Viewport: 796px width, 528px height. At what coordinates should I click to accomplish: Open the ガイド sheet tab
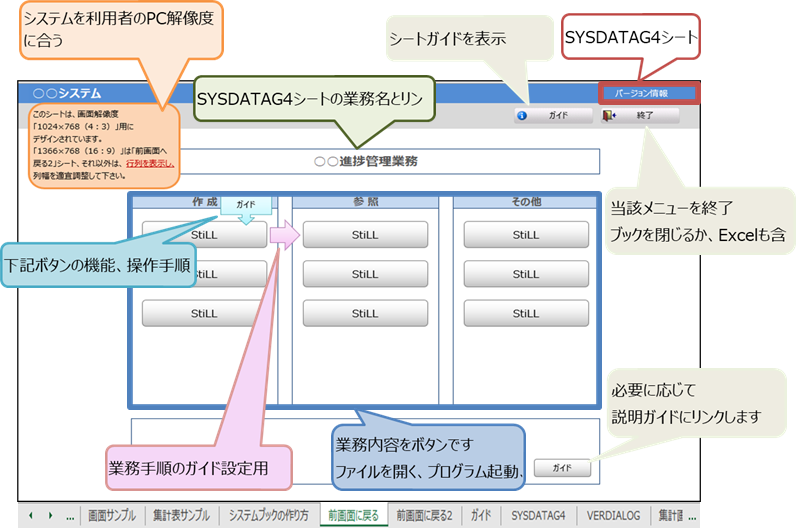coord(481,515)
